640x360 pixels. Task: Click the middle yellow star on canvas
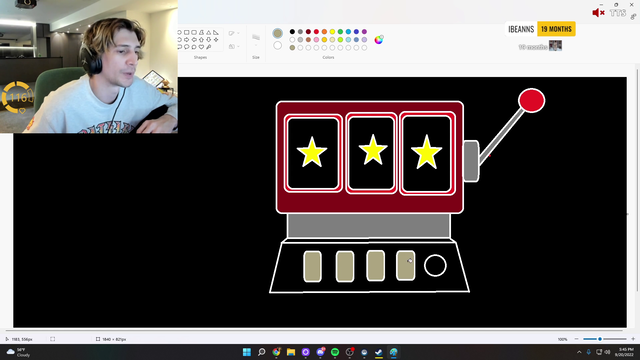(x=373, y=150)
